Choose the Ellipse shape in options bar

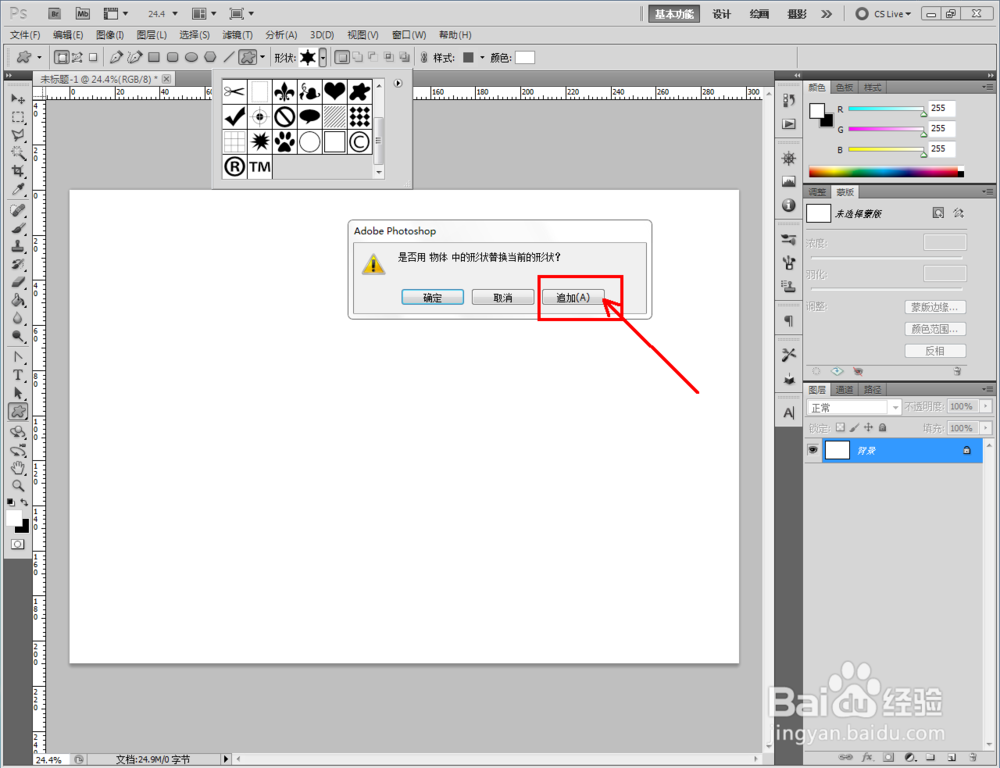click(x=191, y=57)
